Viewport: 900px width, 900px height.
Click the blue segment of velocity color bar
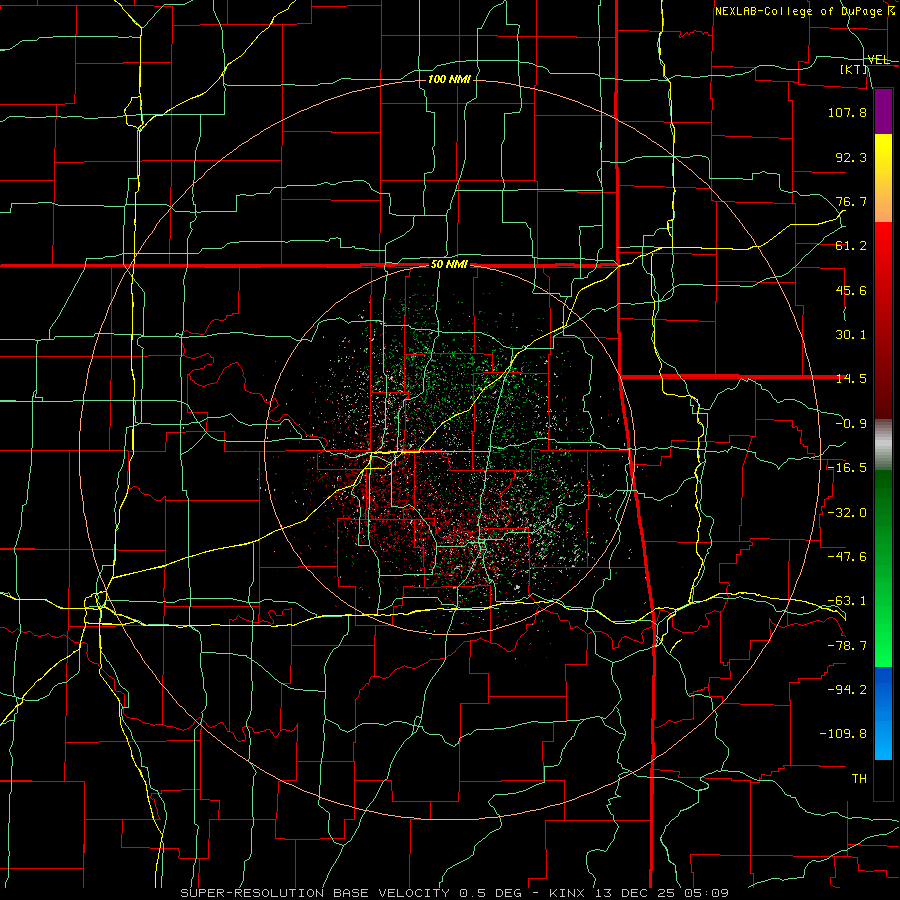883,713
